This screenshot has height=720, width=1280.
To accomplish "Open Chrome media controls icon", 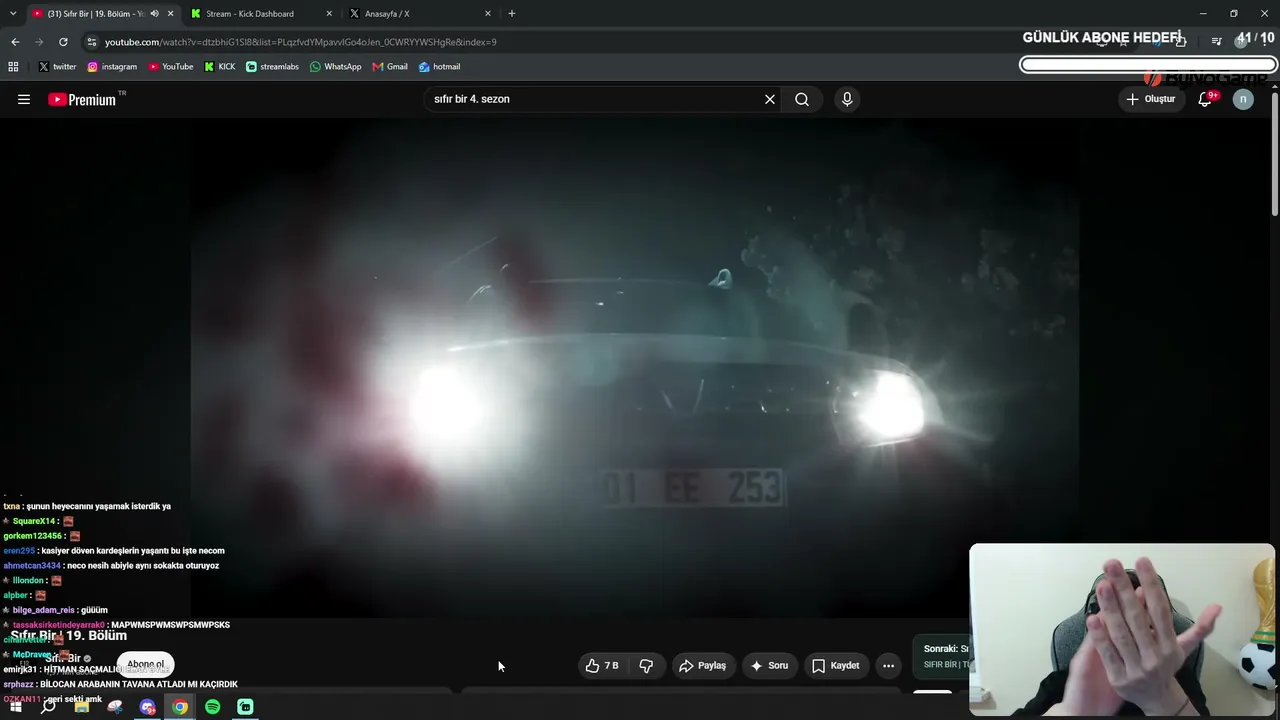I will click(x=1216, y=42).
